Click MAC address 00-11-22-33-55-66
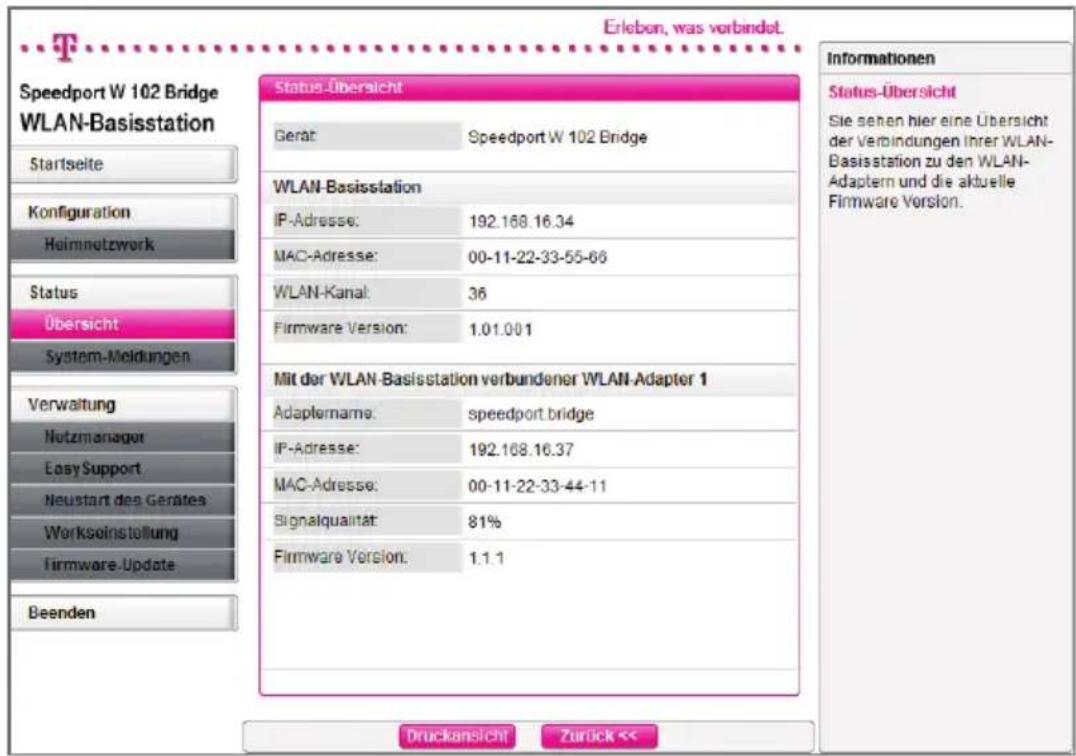This screenshot has height=756, width=1076. tap(537, 258)
